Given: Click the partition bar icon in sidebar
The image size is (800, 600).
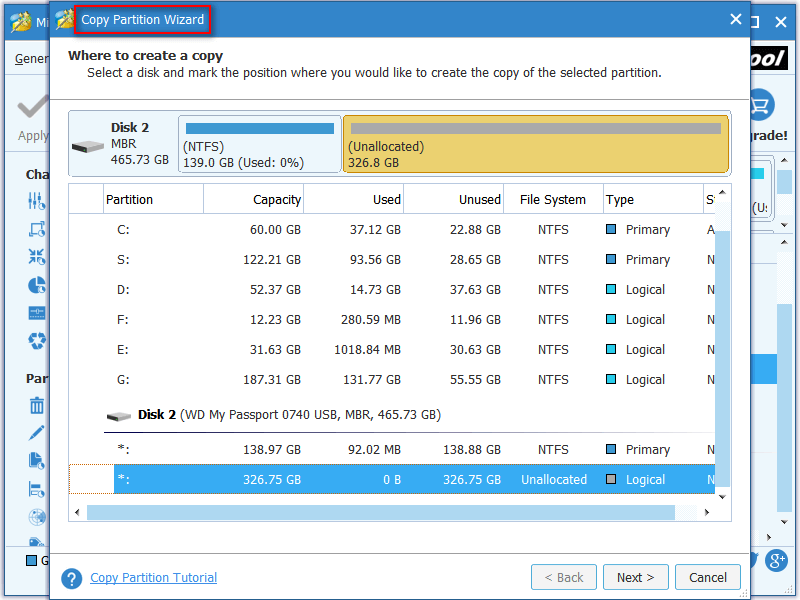Looking at the screenshot, I should click(37, 313).
